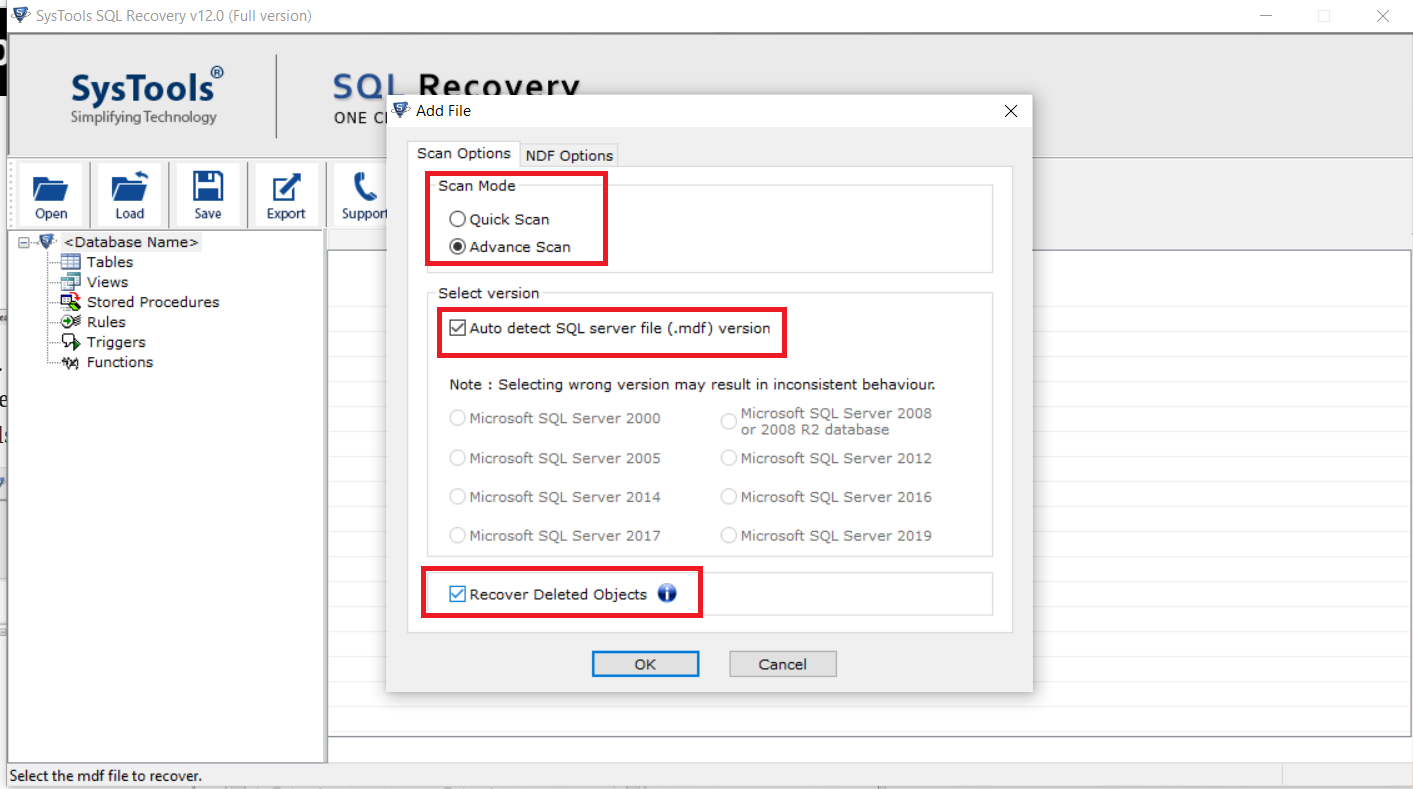Select the Microsoft SQL Server 2019 option

tap(729, 535)
